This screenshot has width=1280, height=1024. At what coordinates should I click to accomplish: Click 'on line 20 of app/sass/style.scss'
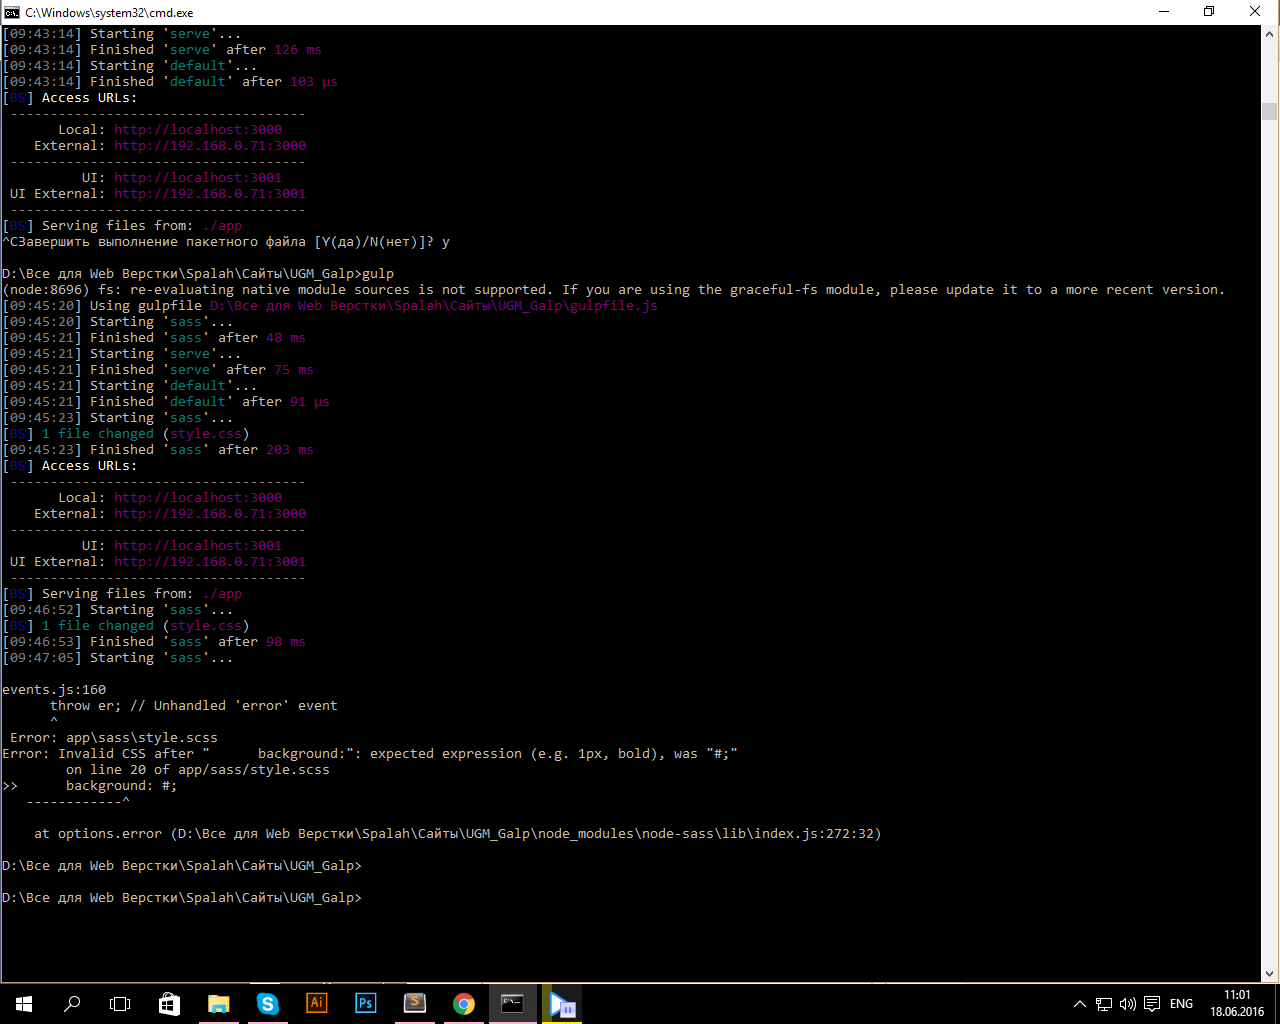(198, 770)
